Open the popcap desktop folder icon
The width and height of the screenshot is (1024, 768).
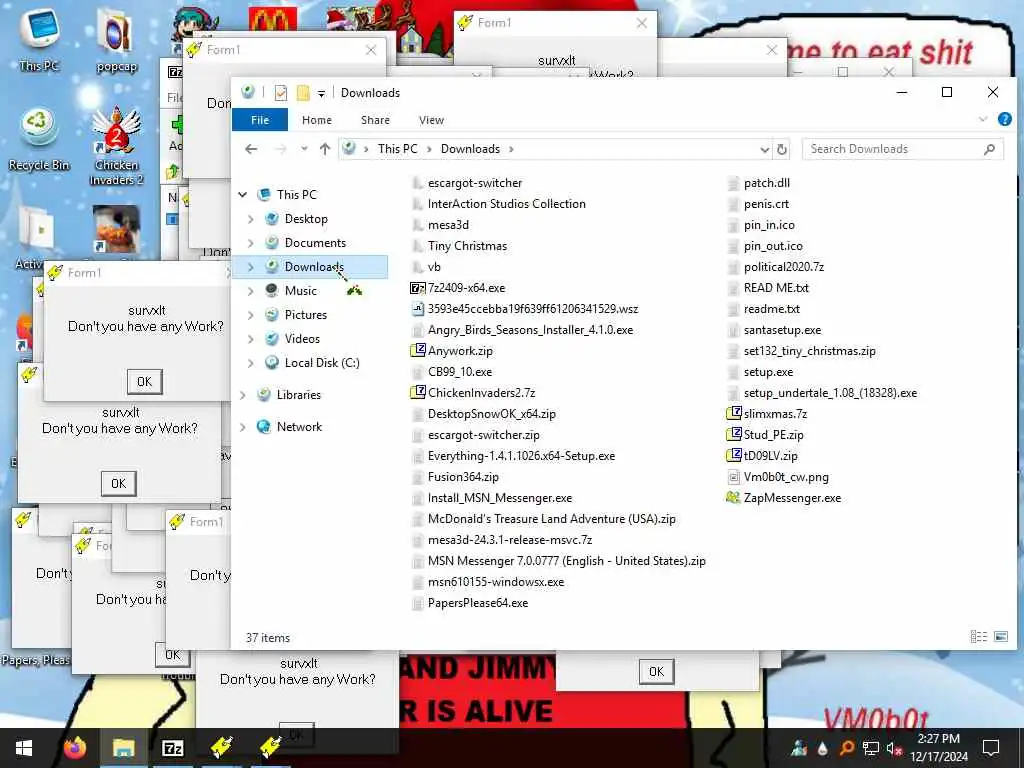point(116,40)
